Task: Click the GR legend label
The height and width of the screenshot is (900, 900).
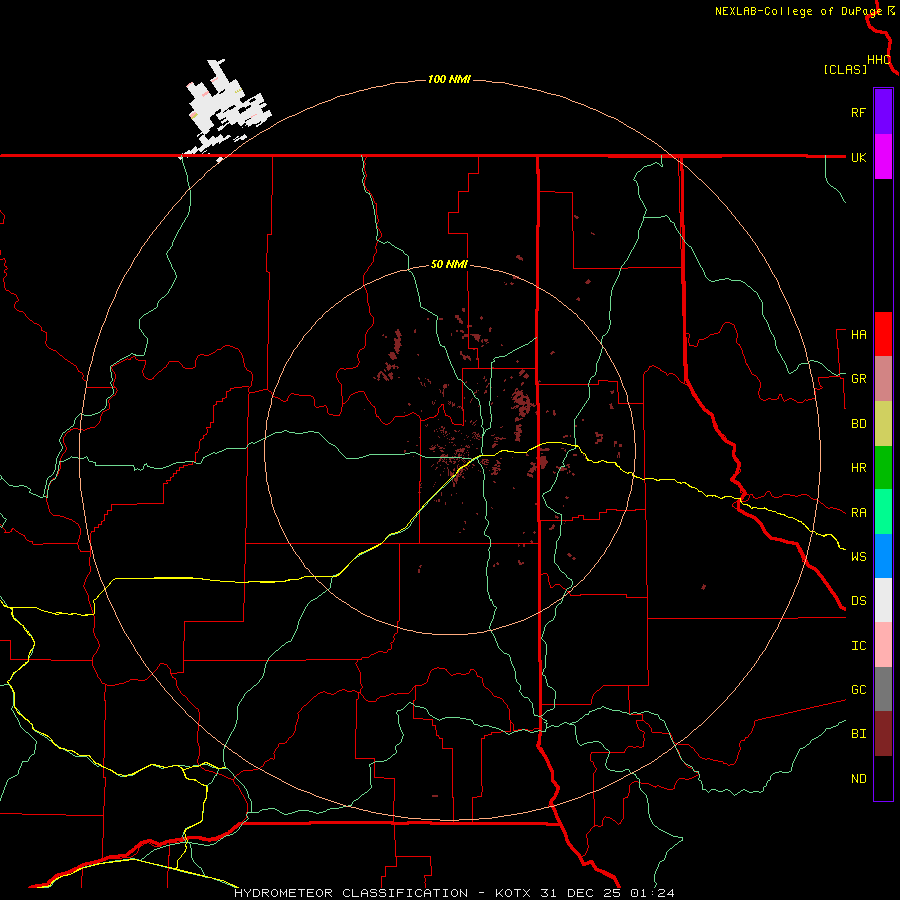Action: (x=858, y=379)
